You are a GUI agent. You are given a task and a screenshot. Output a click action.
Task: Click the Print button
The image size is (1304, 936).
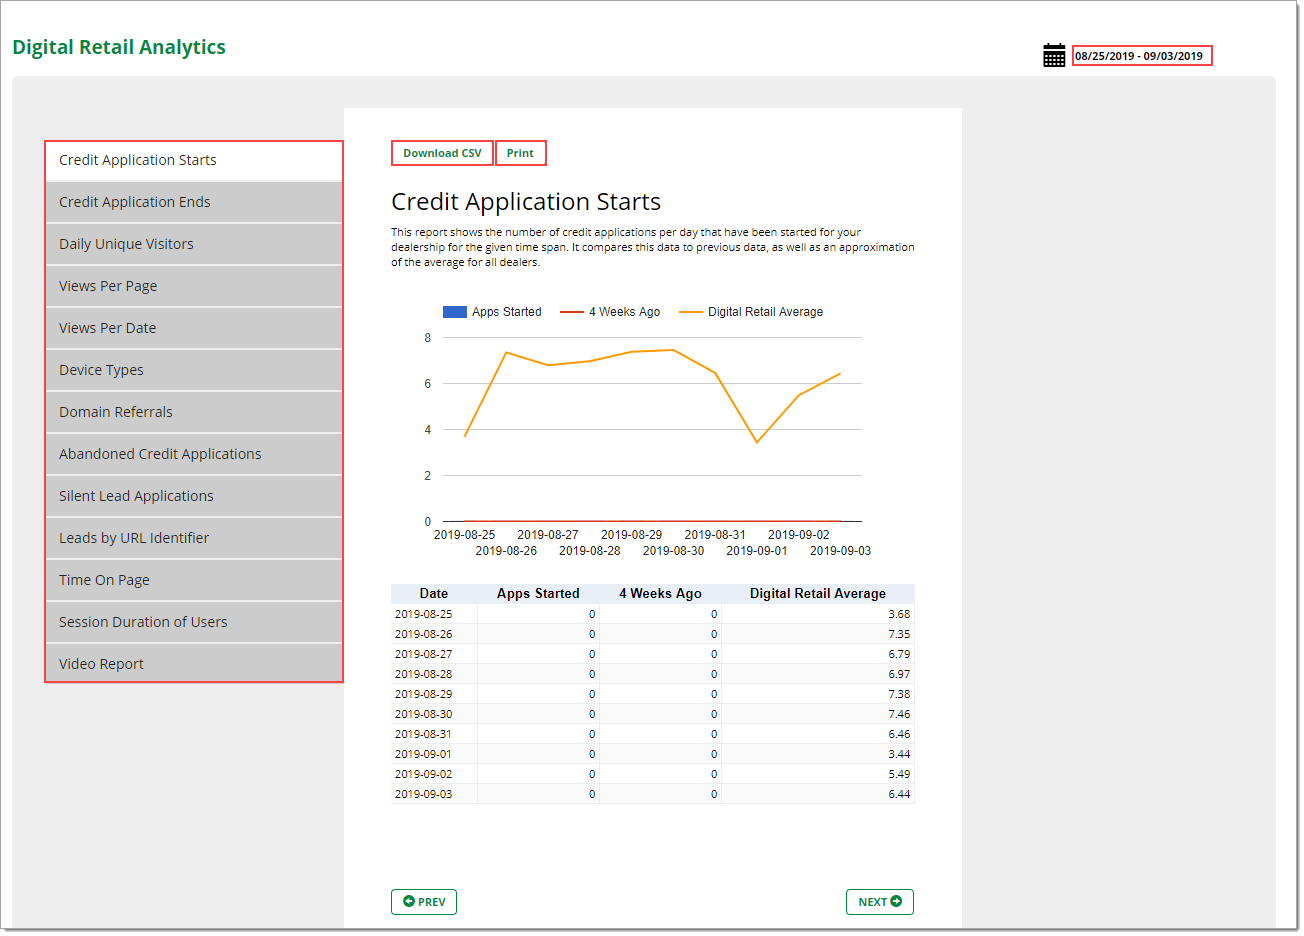520,152
